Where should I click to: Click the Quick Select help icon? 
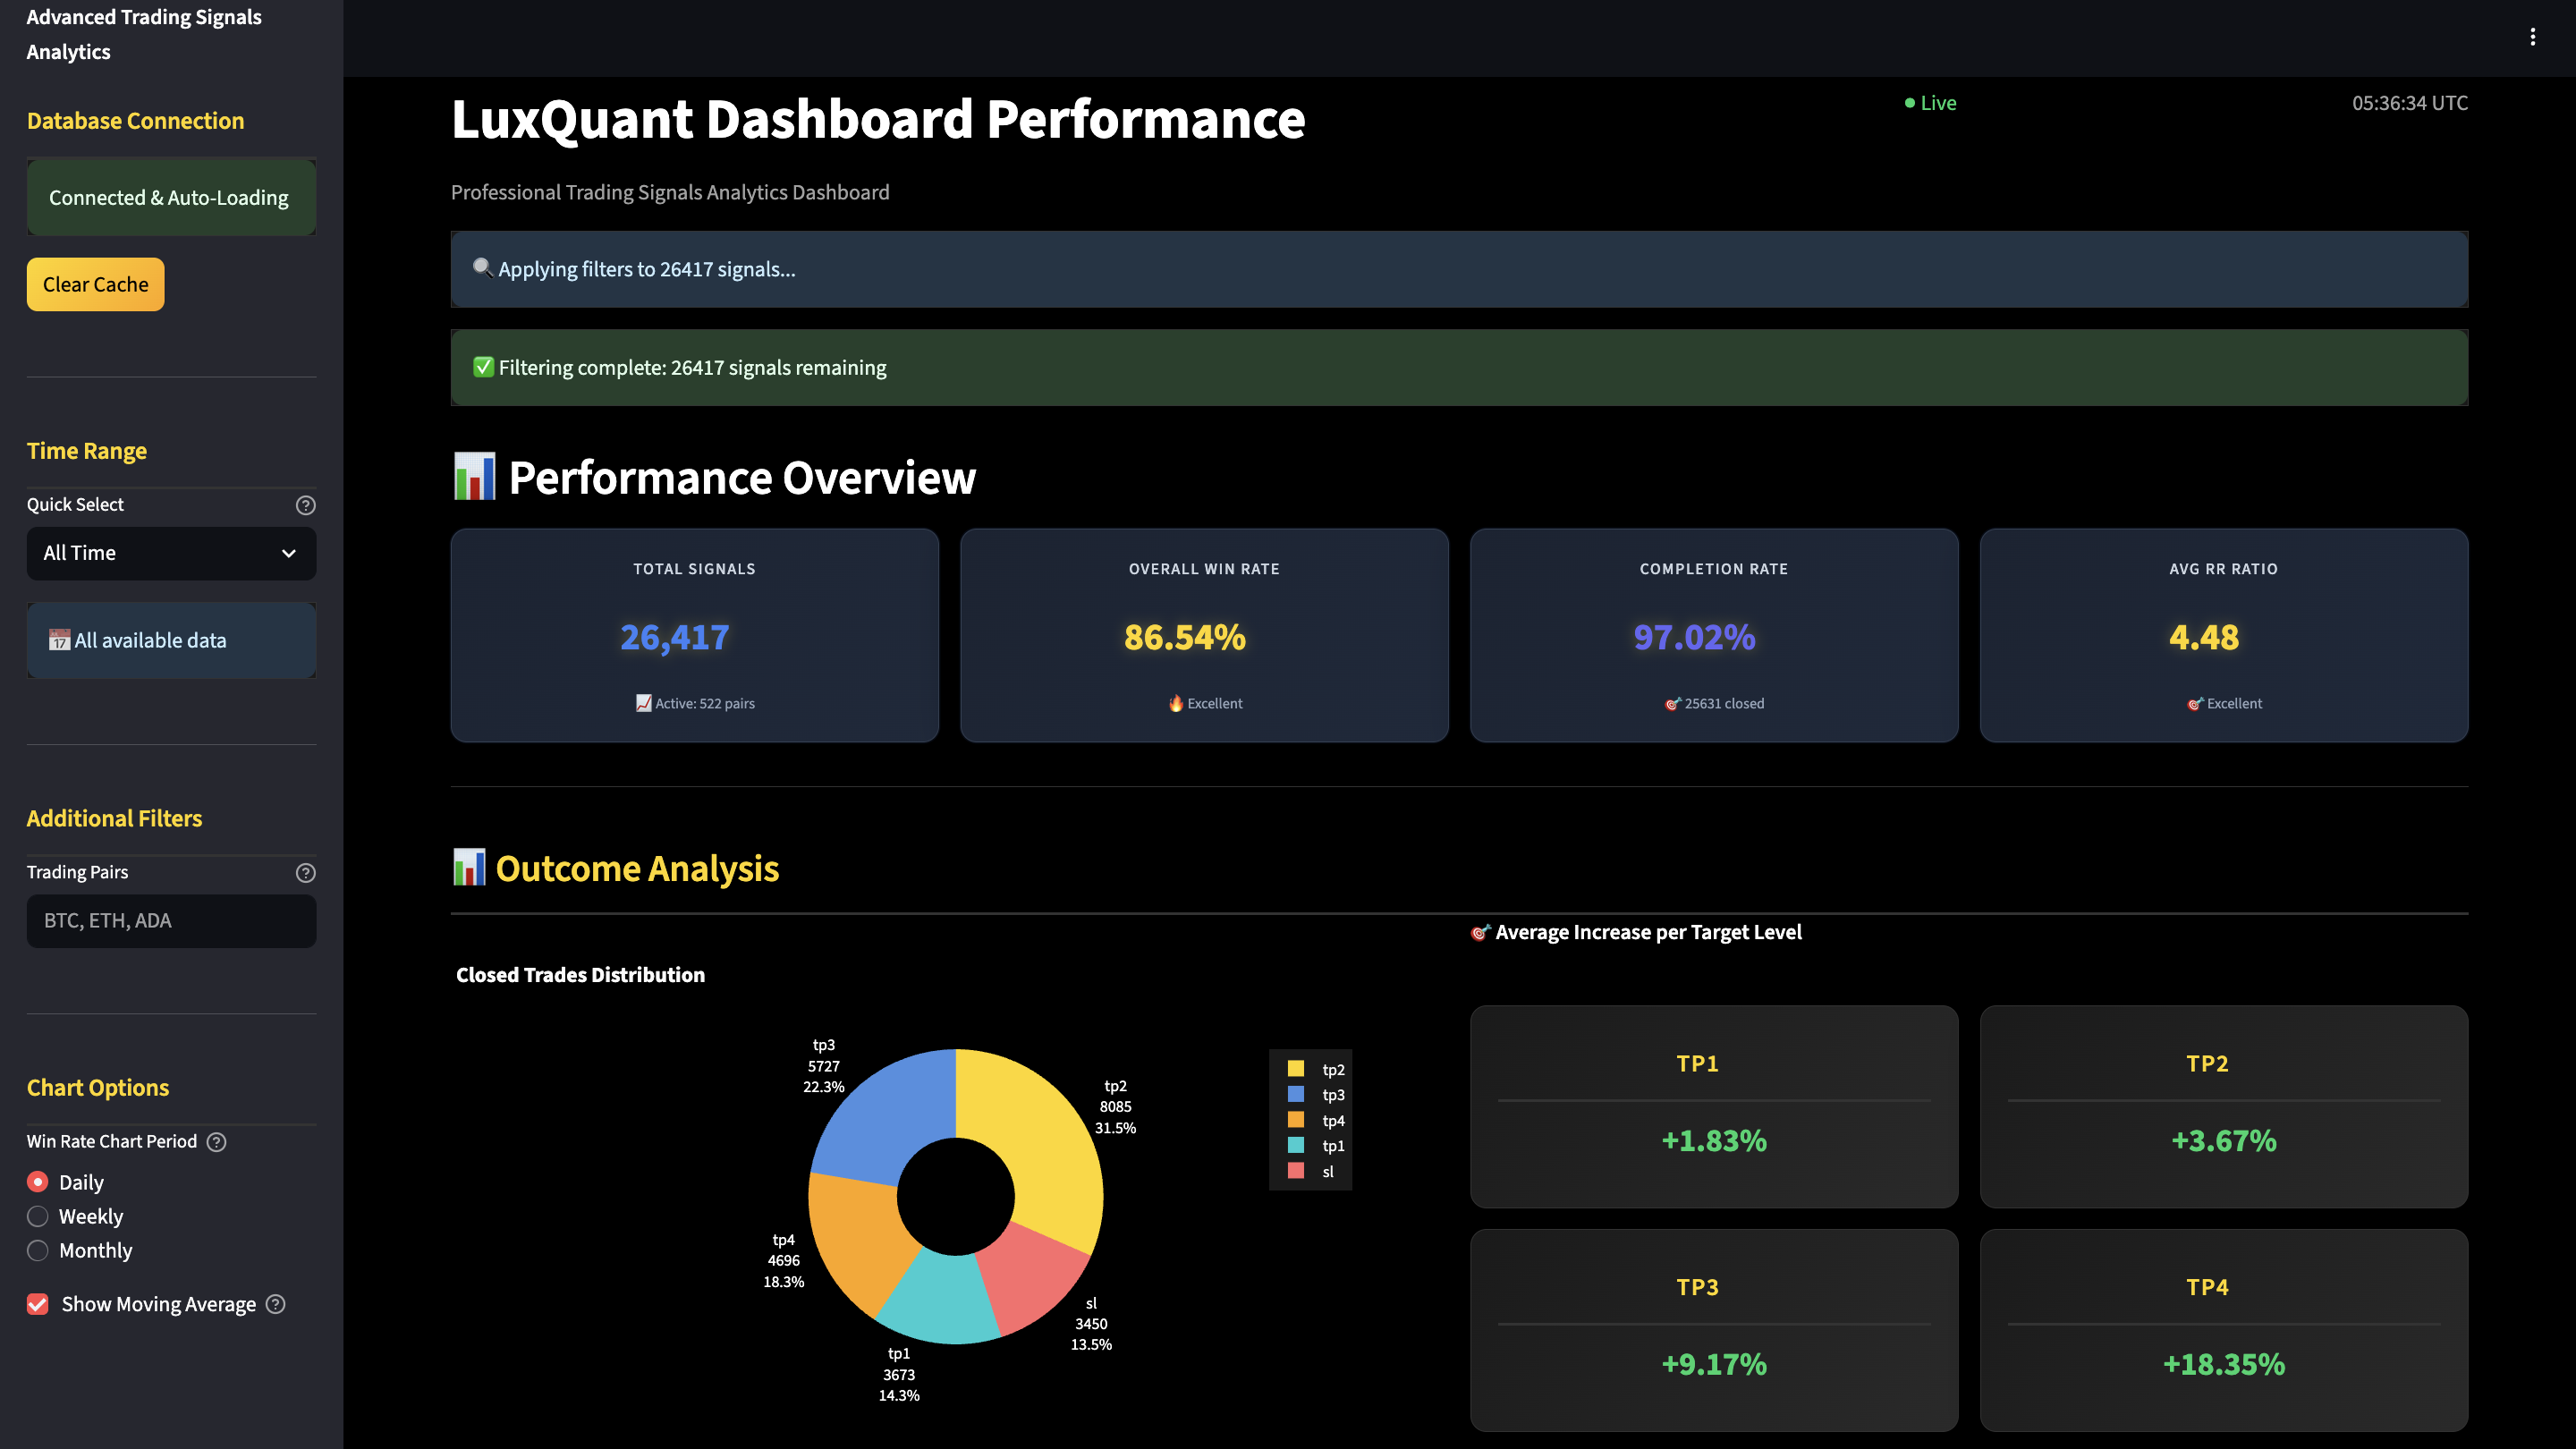tap(305, 505)
